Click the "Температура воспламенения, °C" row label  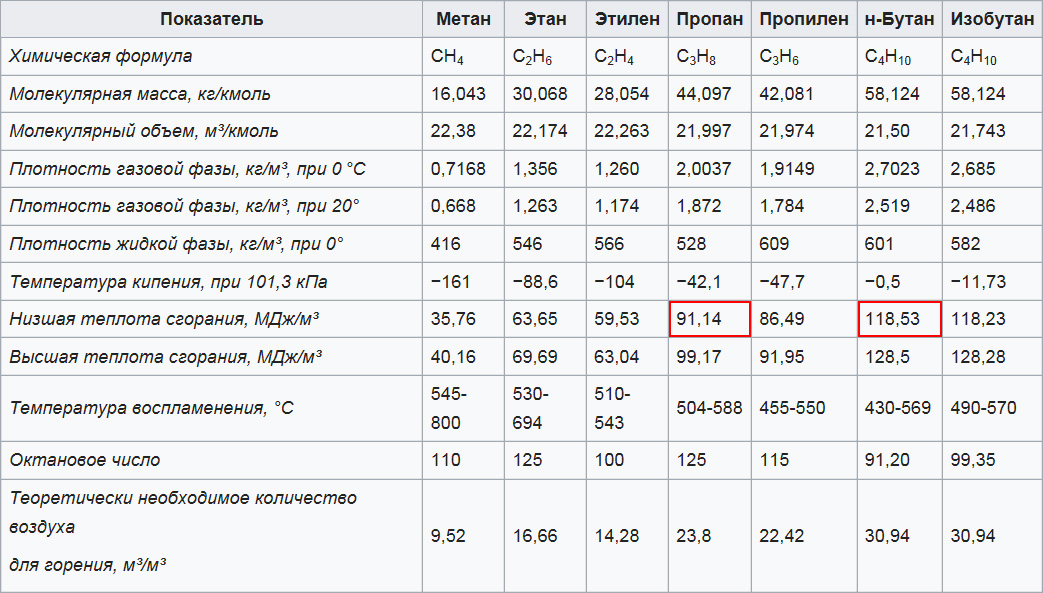pos(151,408)
